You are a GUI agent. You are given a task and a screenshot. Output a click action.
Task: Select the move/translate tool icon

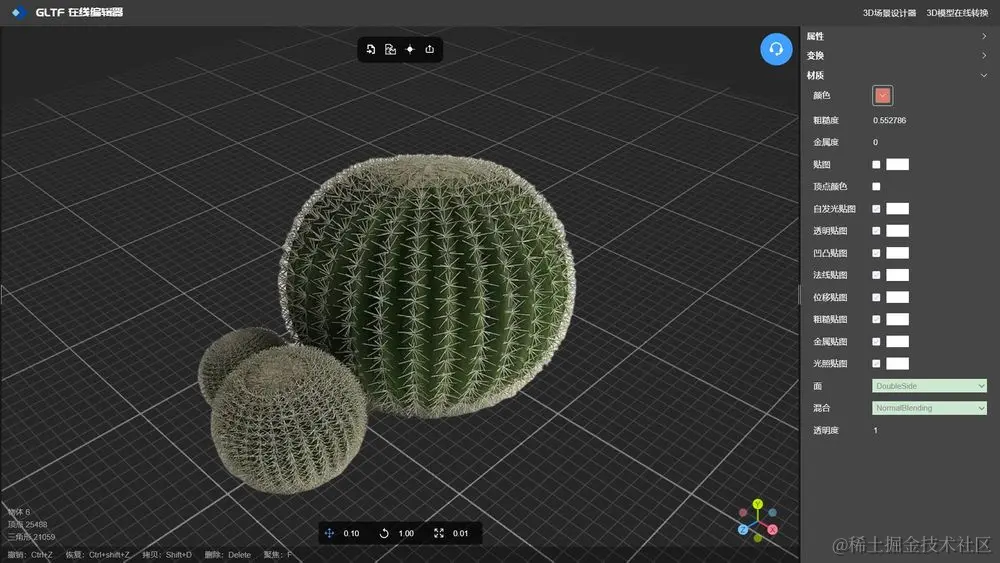[x=329, y=533]
